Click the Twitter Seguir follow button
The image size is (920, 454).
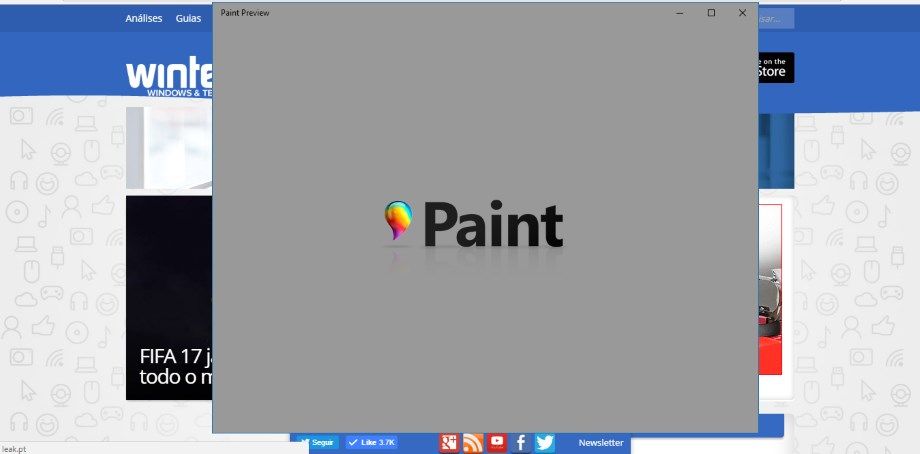click(318, 442)
